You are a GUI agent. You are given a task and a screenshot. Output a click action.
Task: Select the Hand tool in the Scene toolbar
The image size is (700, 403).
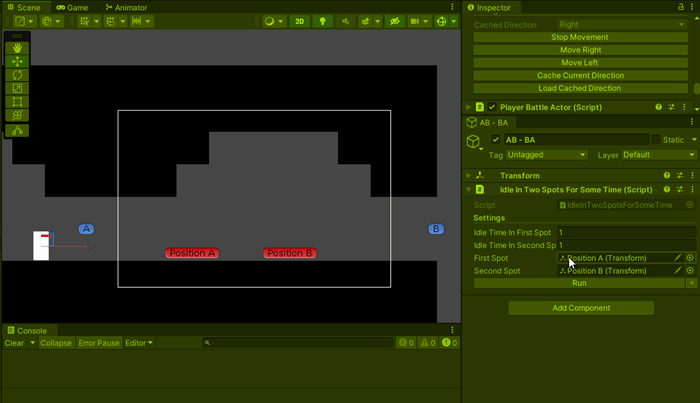click(17, 48)
